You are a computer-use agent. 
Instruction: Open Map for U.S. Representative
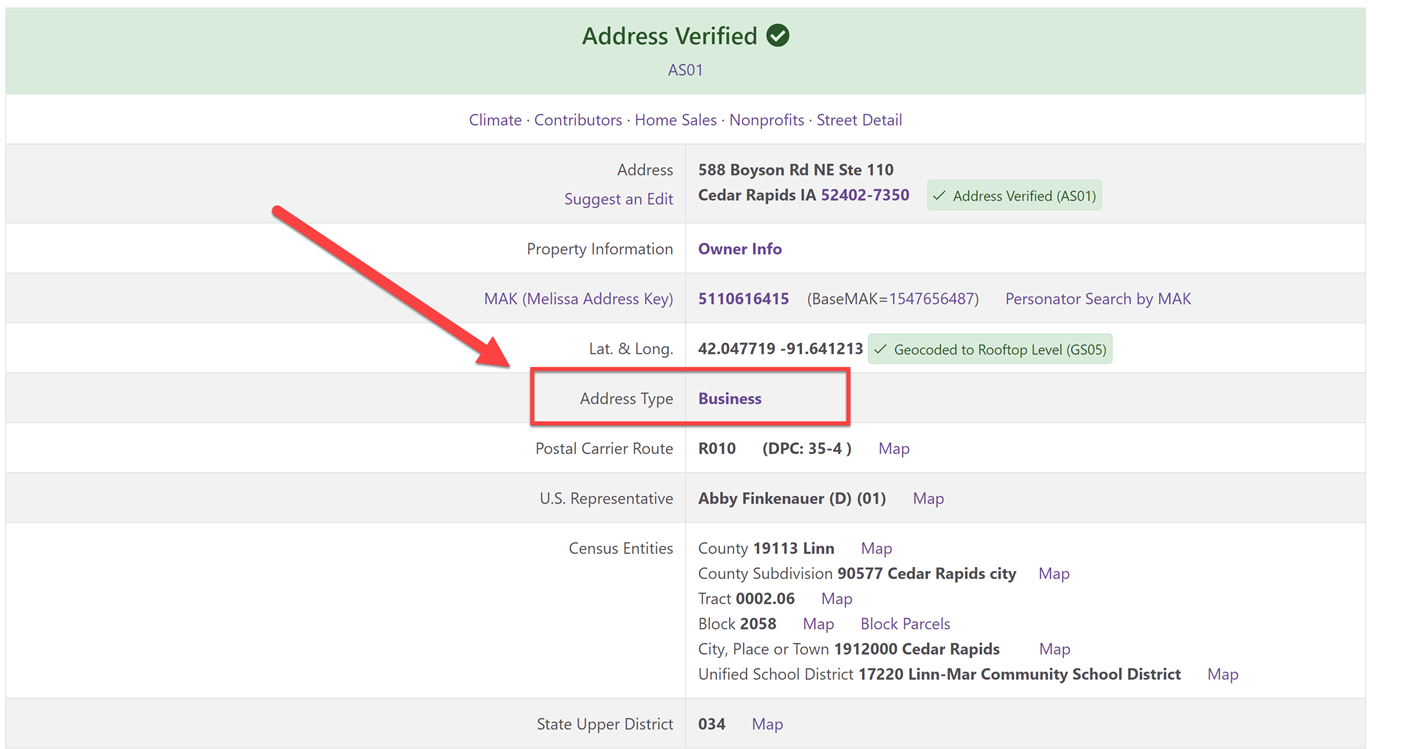tap(928, 499)
